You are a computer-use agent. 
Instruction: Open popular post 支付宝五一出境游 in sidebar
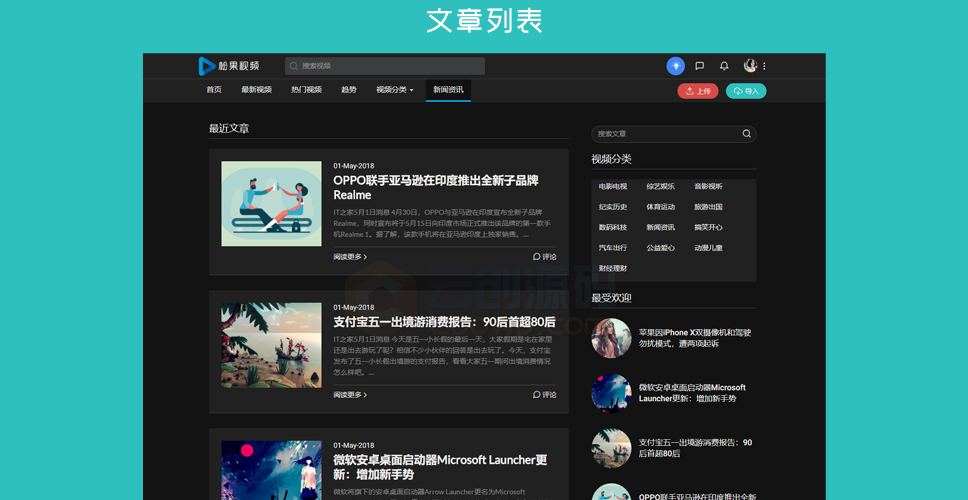695,448
